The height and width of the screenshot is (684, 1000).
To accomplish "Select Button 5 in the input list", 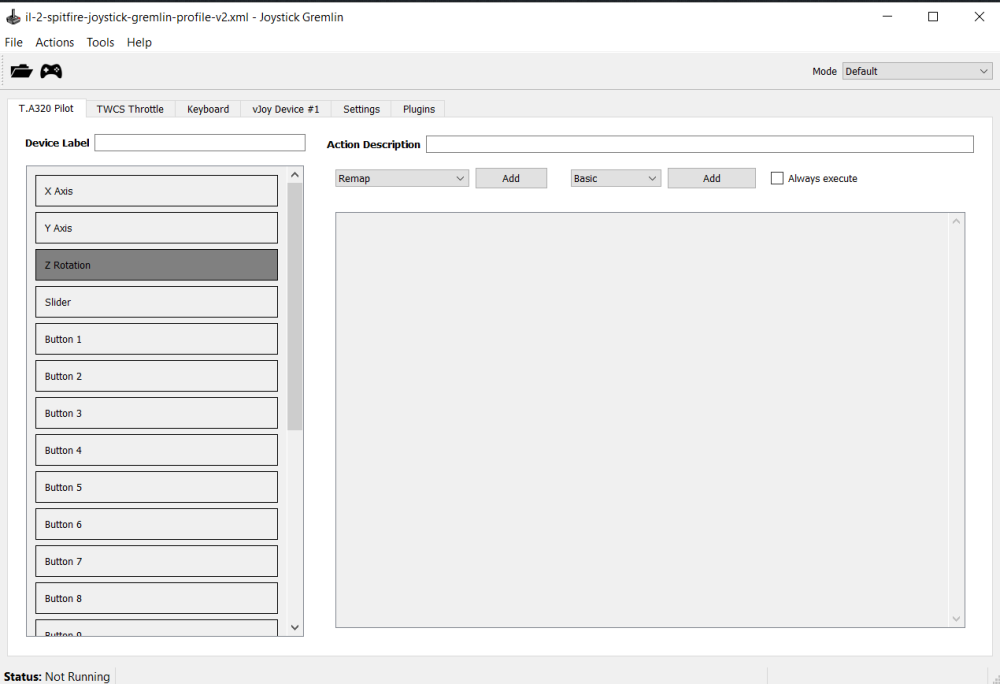I will click(x=156, y=487).
